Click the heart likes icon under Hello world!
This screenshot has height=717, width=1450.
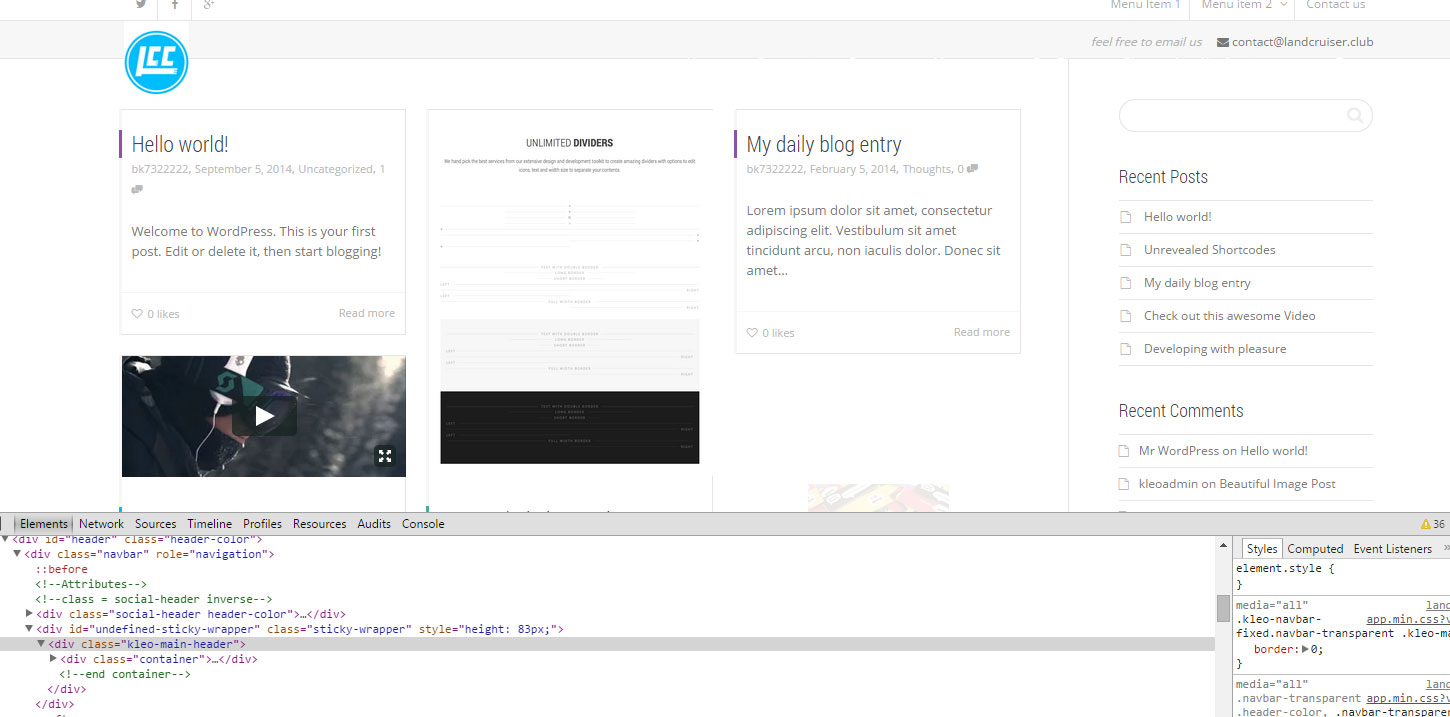pos(137,314)
